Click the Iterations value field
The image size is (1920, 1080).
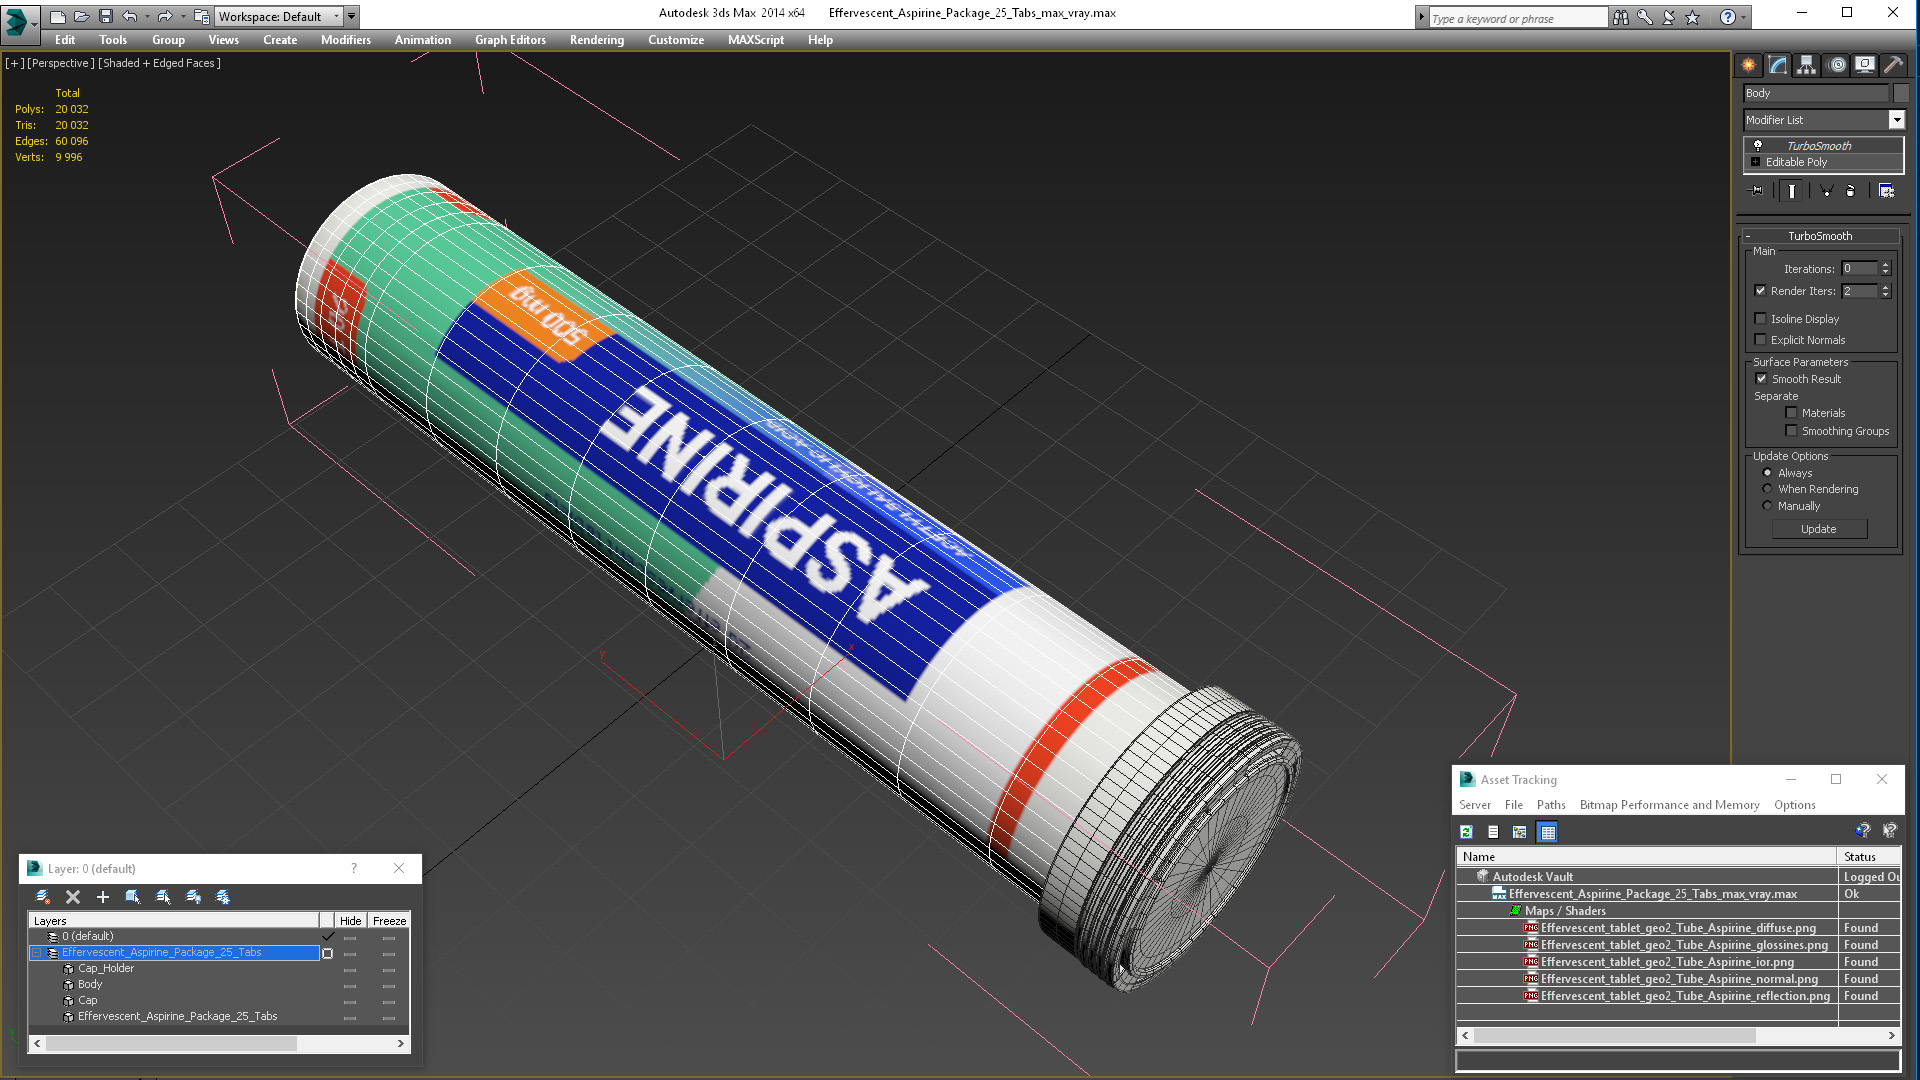[x=1858, y=269]
